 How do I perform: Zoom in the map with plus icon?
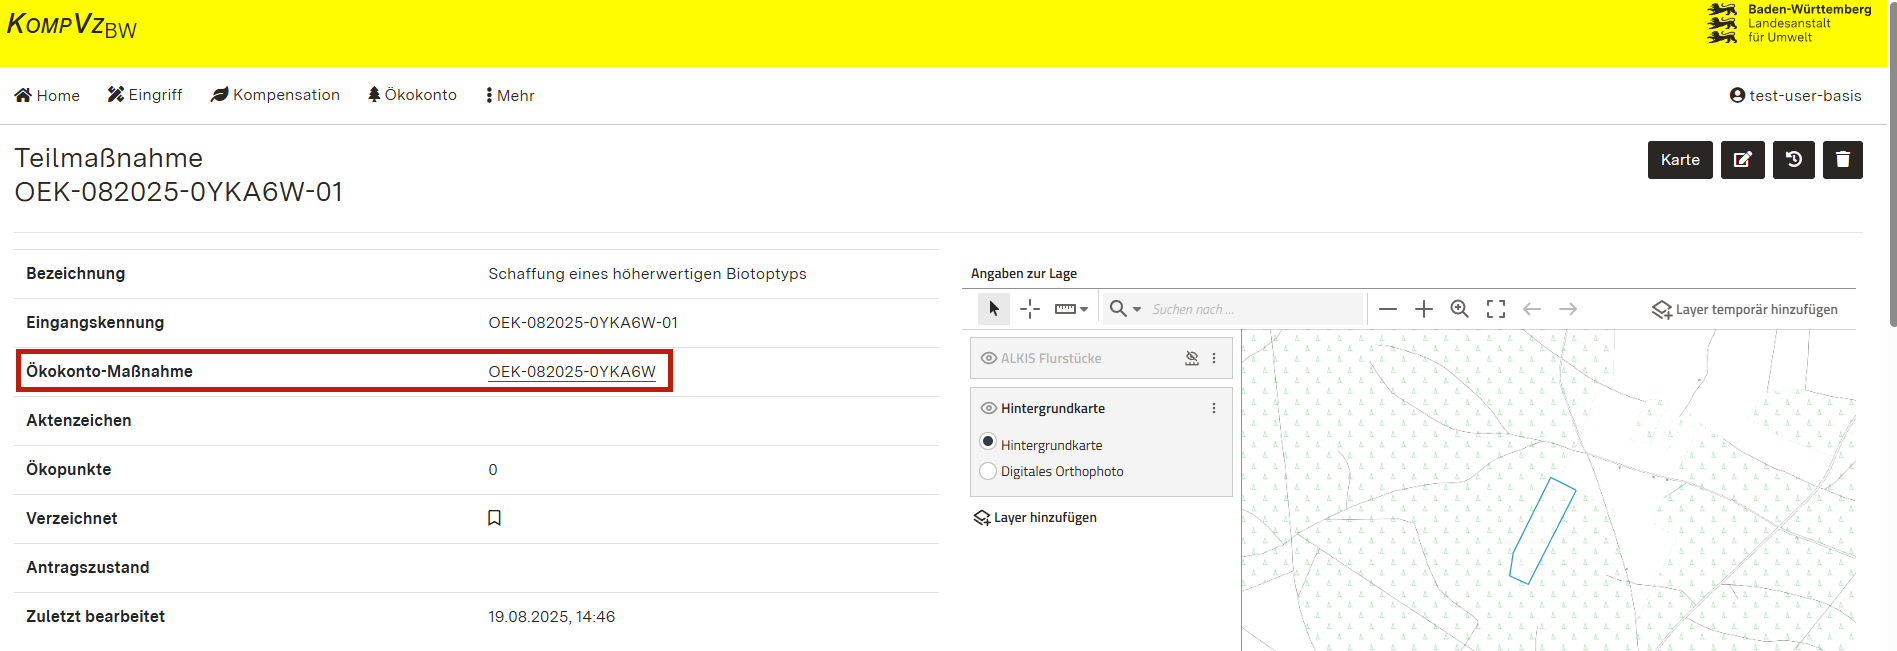tap(1424, 309)
